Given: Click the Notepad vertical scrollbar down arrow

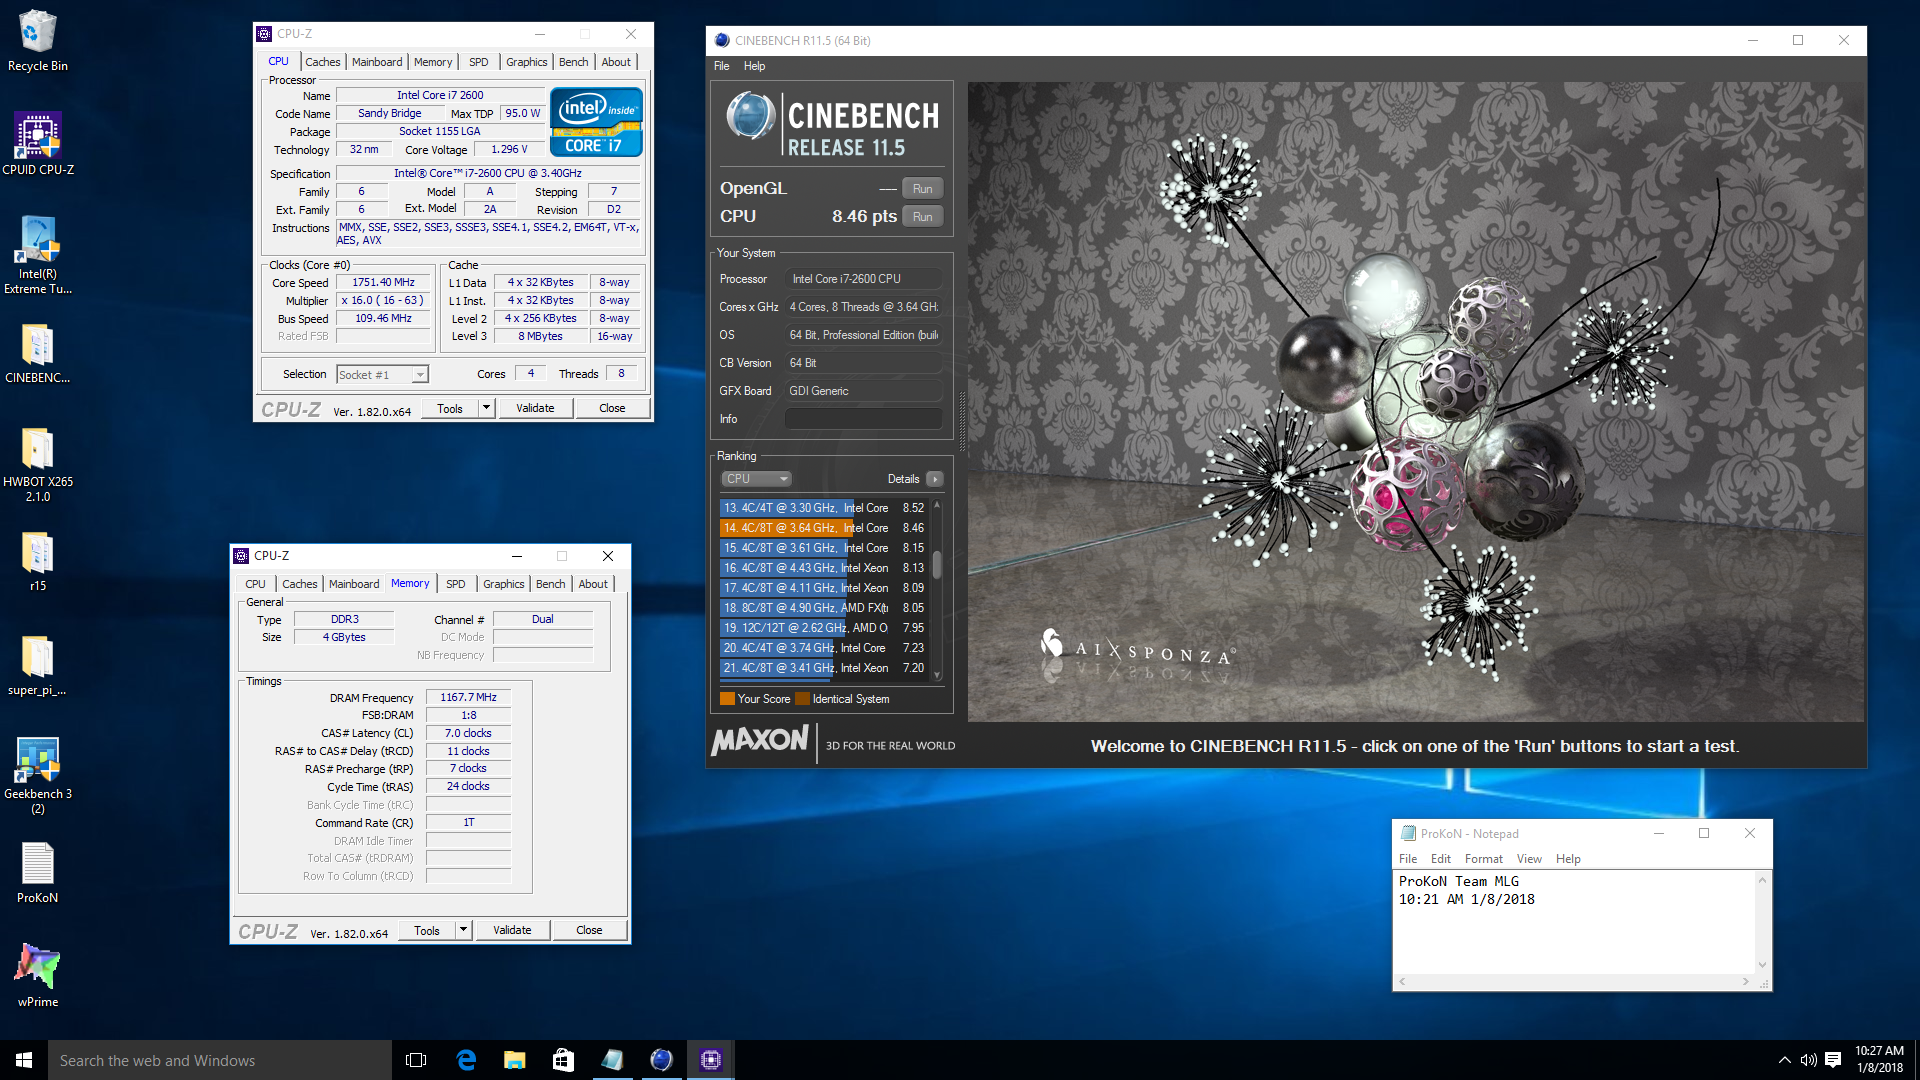Looking at the screenshot, I should pyautogui.click(x=1762, y=965).
